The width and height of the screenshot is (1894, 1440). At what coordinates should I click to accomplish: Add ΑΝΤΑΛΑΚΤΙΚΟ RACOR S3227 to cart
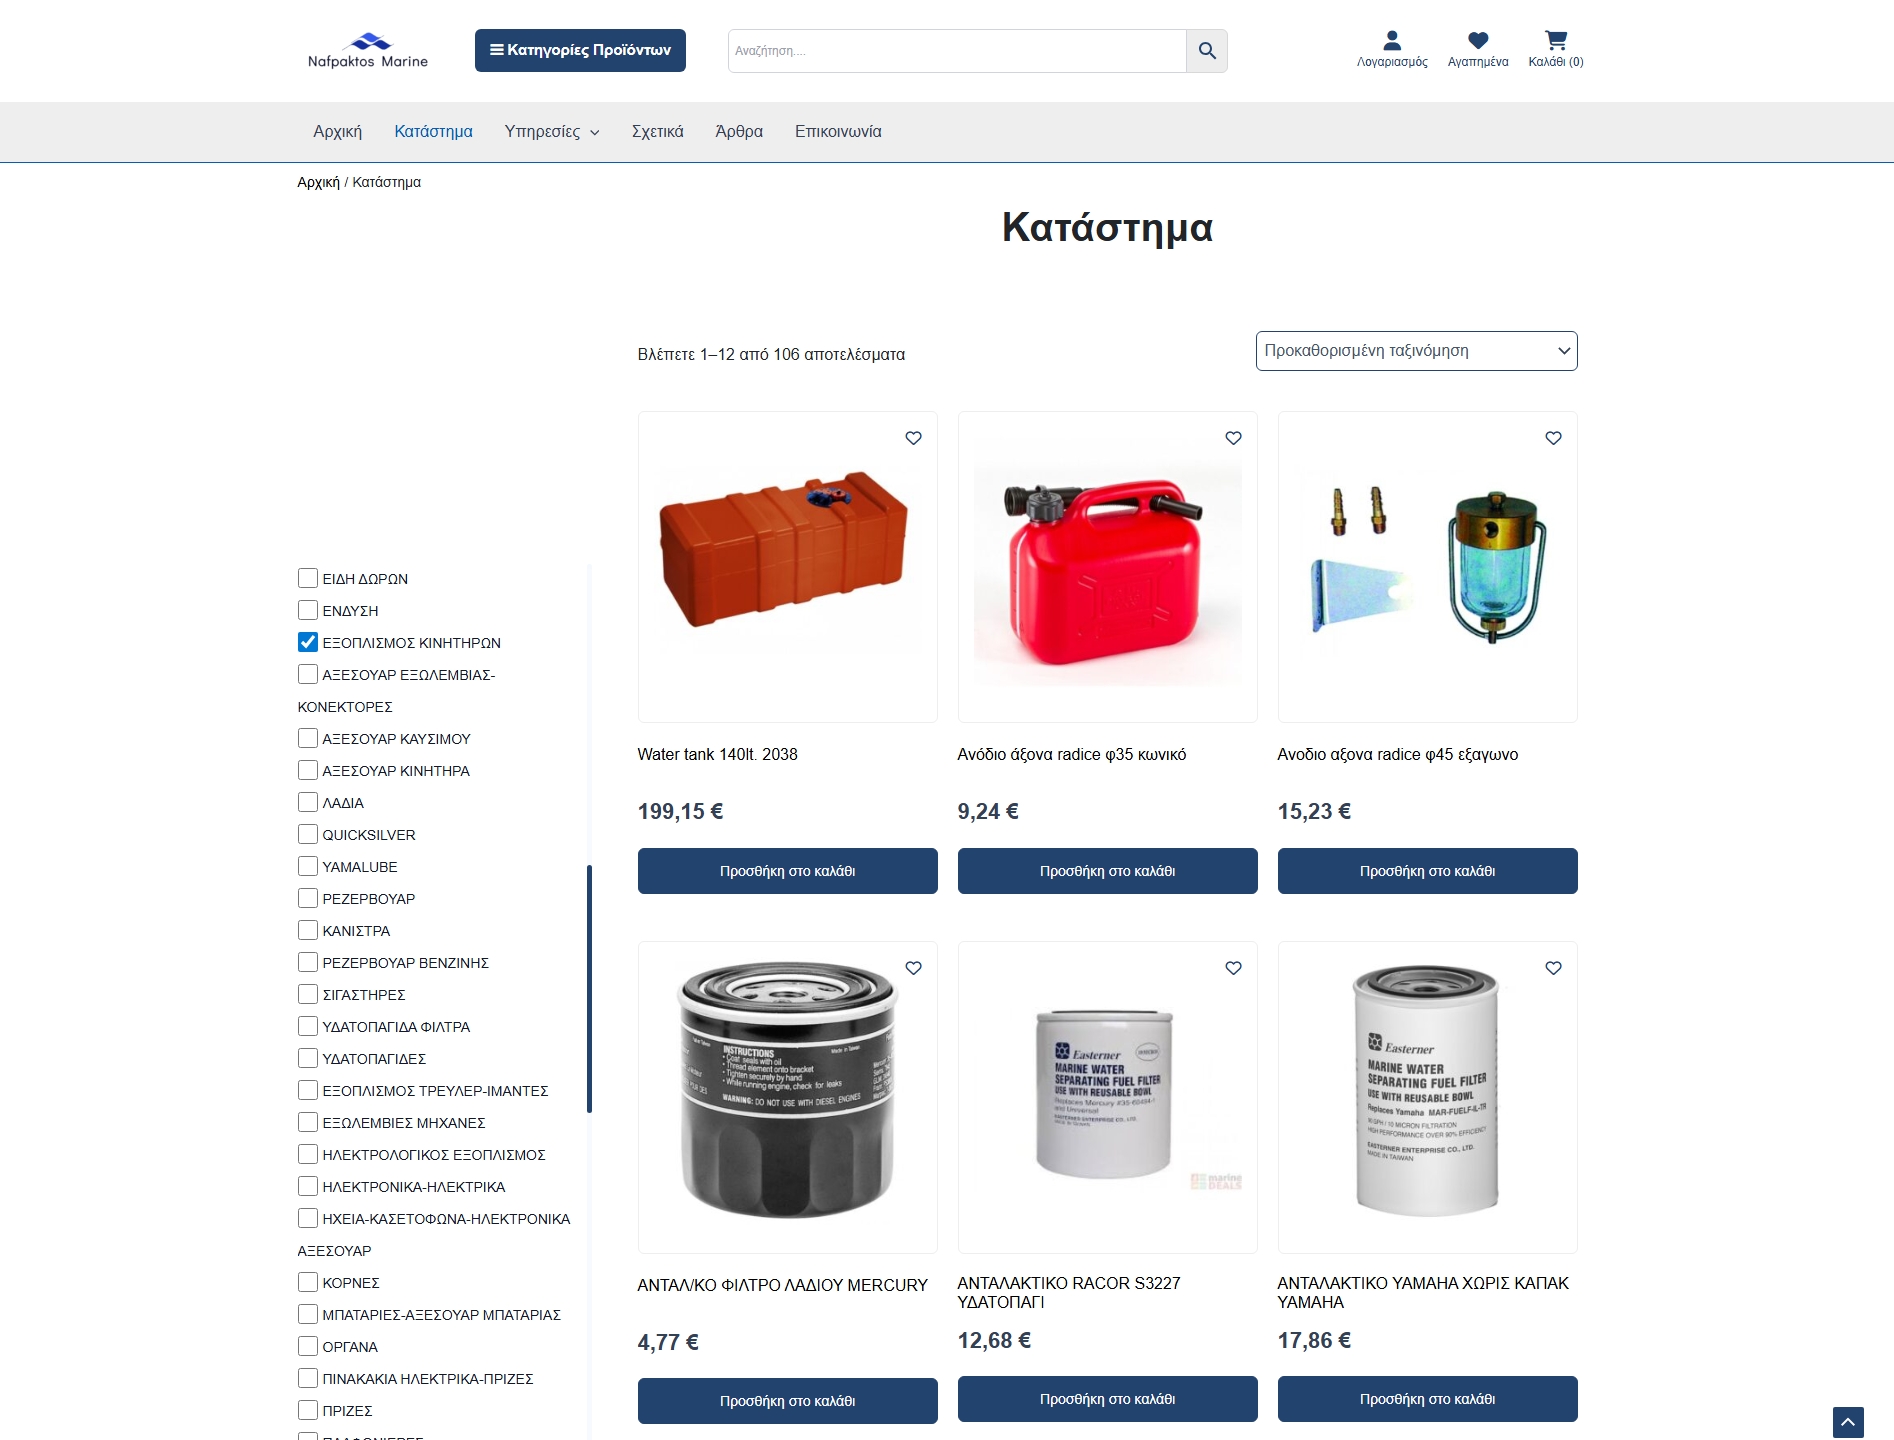(1108, 1399)
